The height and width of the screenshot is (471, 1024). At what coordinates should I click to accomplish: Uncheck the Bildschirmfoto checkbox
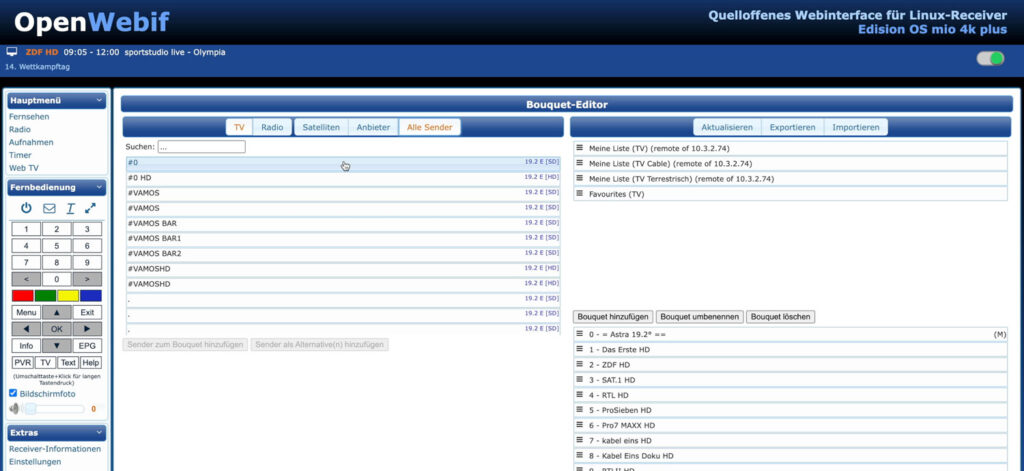pos(12,394)
